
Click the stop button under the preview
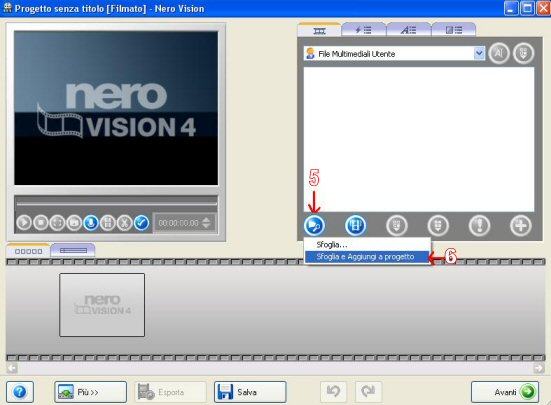[x=41, y=223]
